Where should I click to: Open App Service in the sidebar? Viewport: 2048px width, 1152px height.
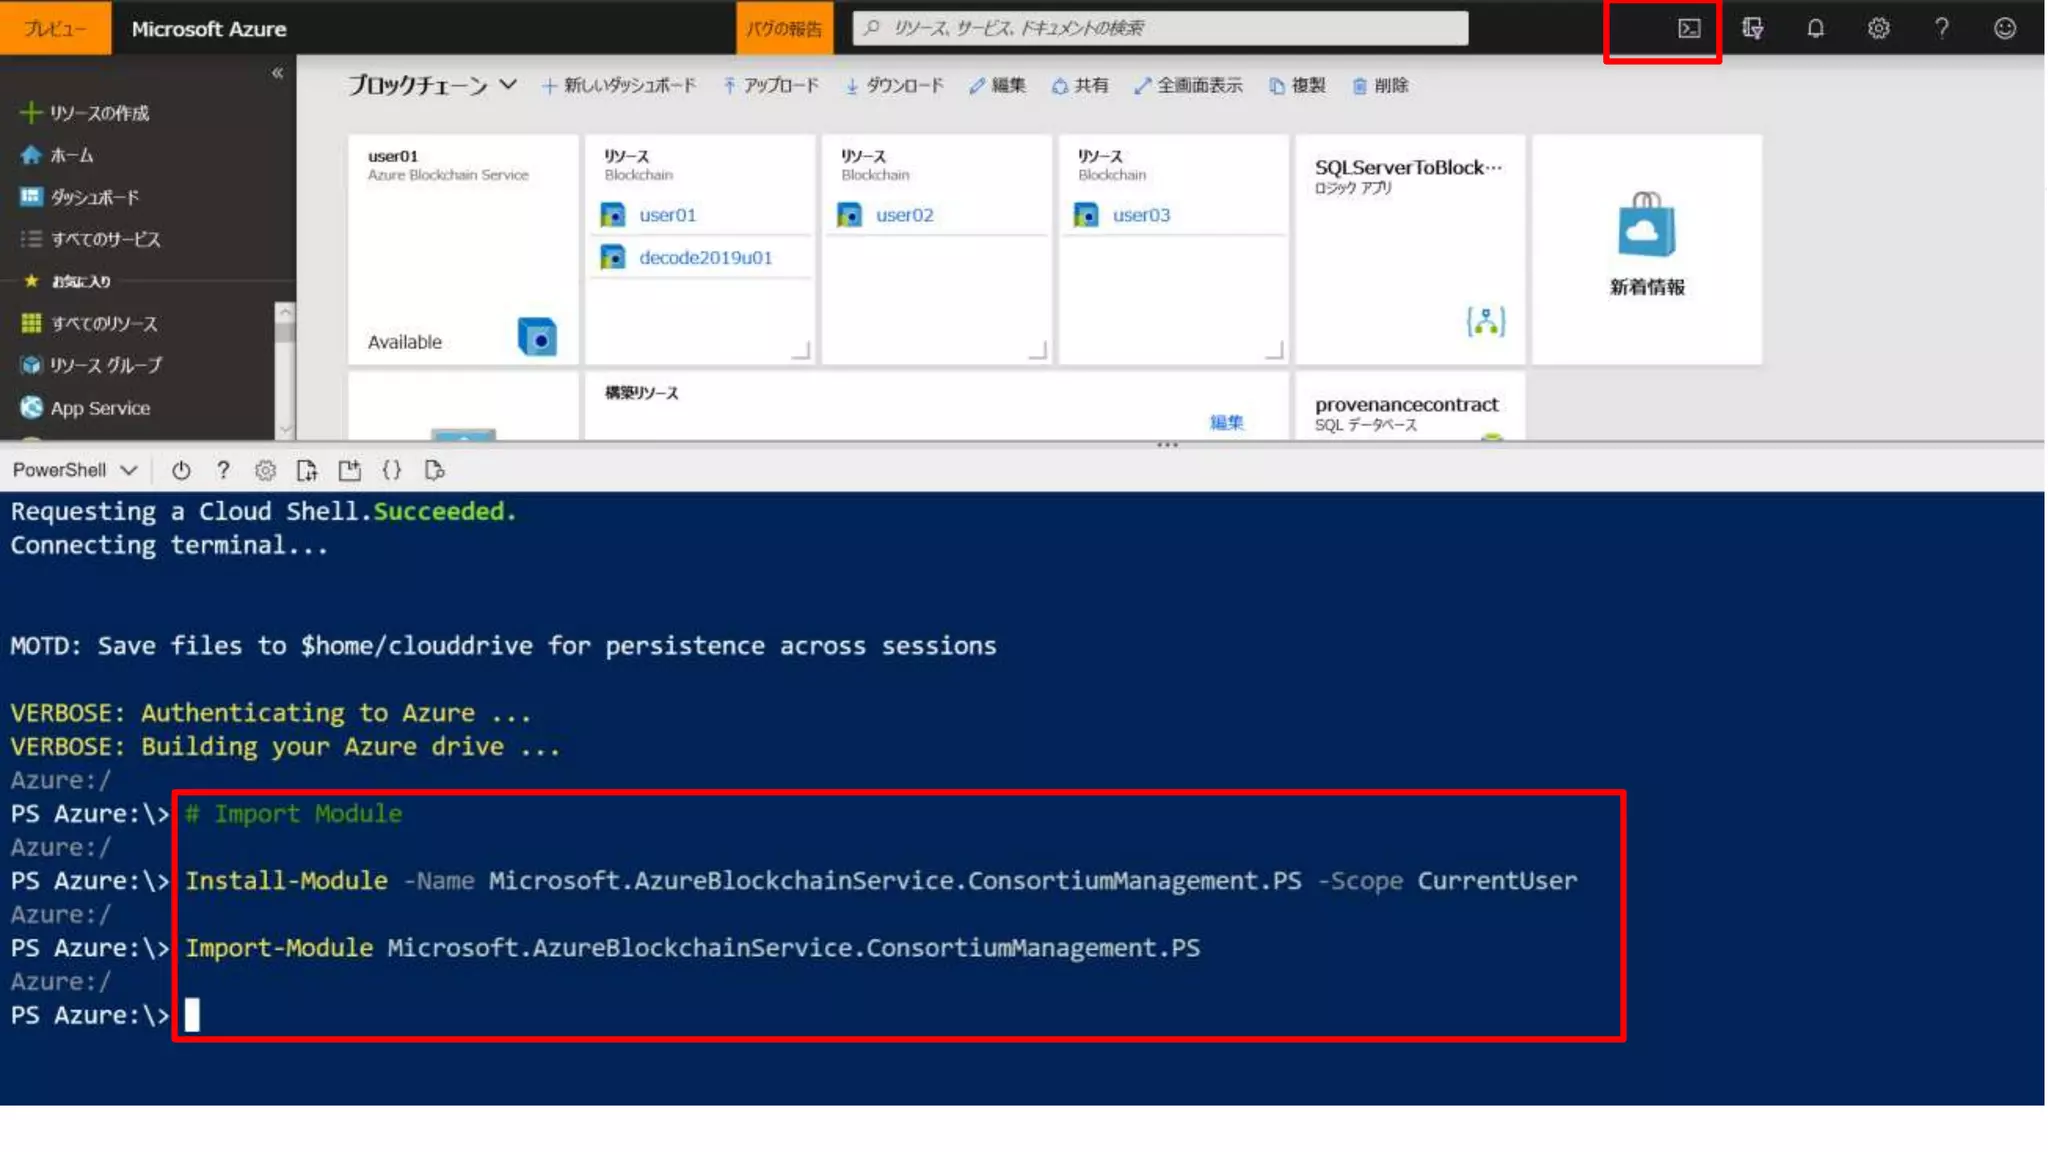[100, 408]
